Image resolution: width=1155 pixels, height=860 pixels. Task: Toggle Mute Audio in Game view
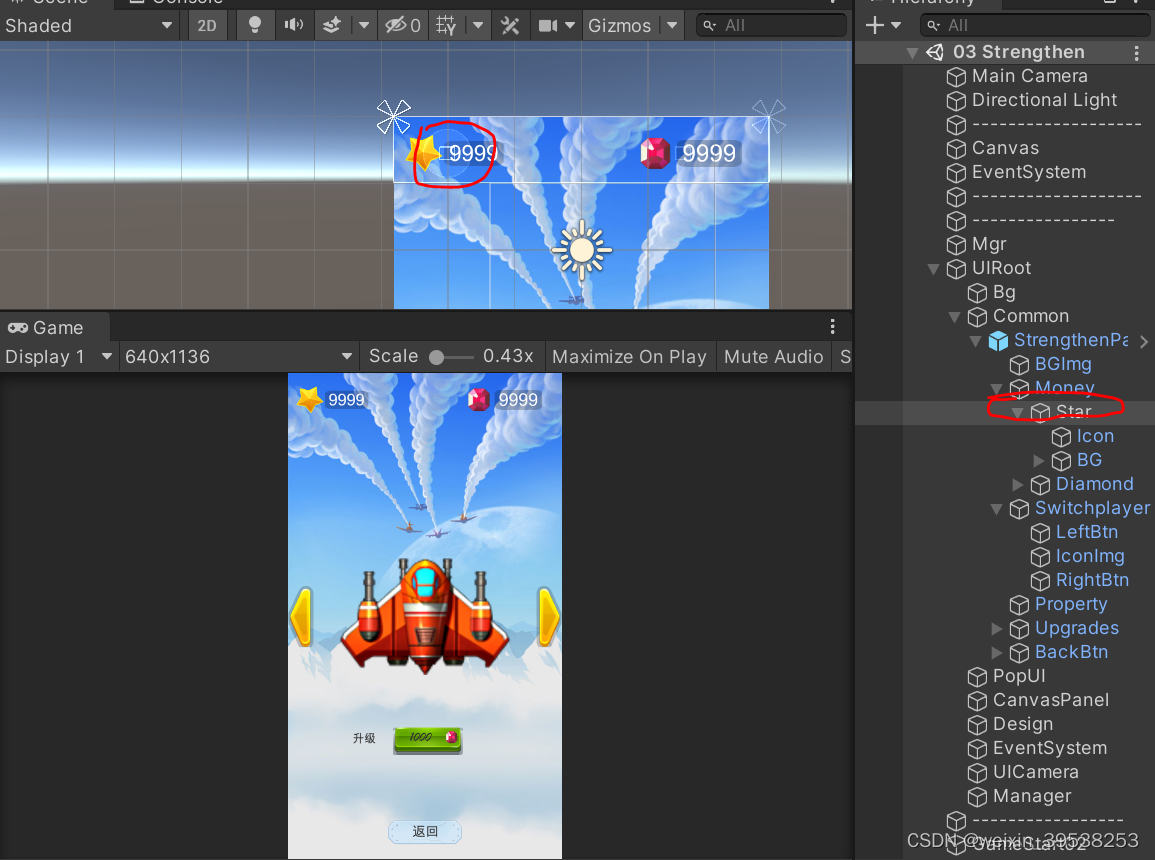coord(773,357)
